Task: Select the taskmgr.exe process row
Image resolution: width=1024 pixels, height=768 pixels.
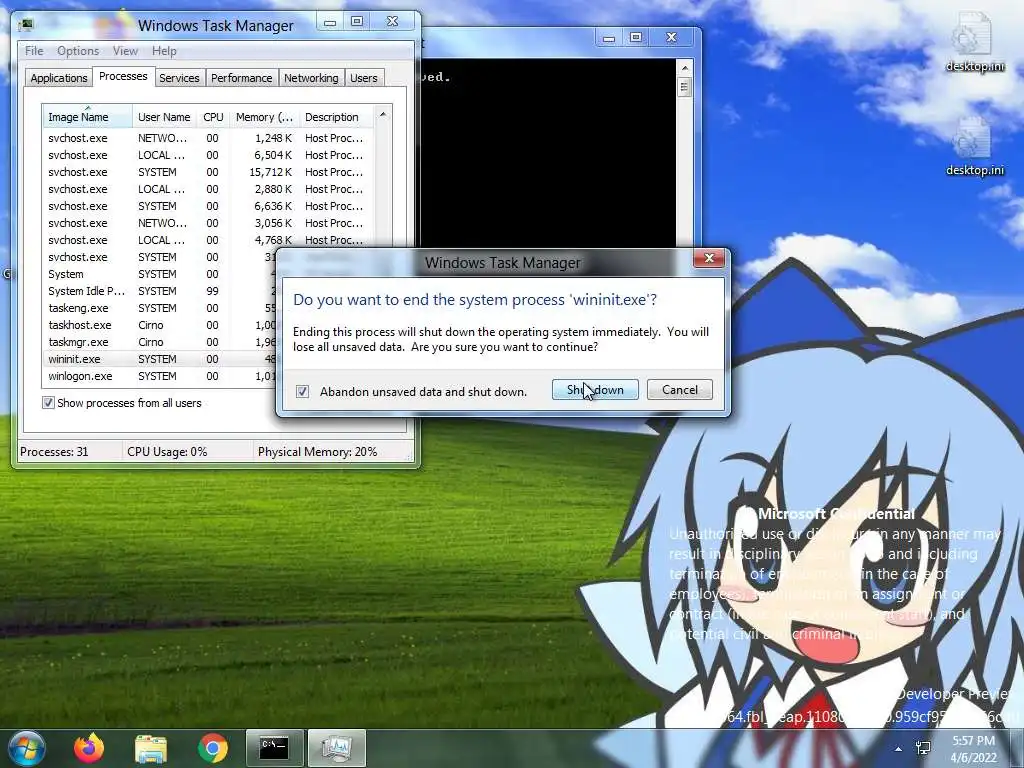Action: 161,342
